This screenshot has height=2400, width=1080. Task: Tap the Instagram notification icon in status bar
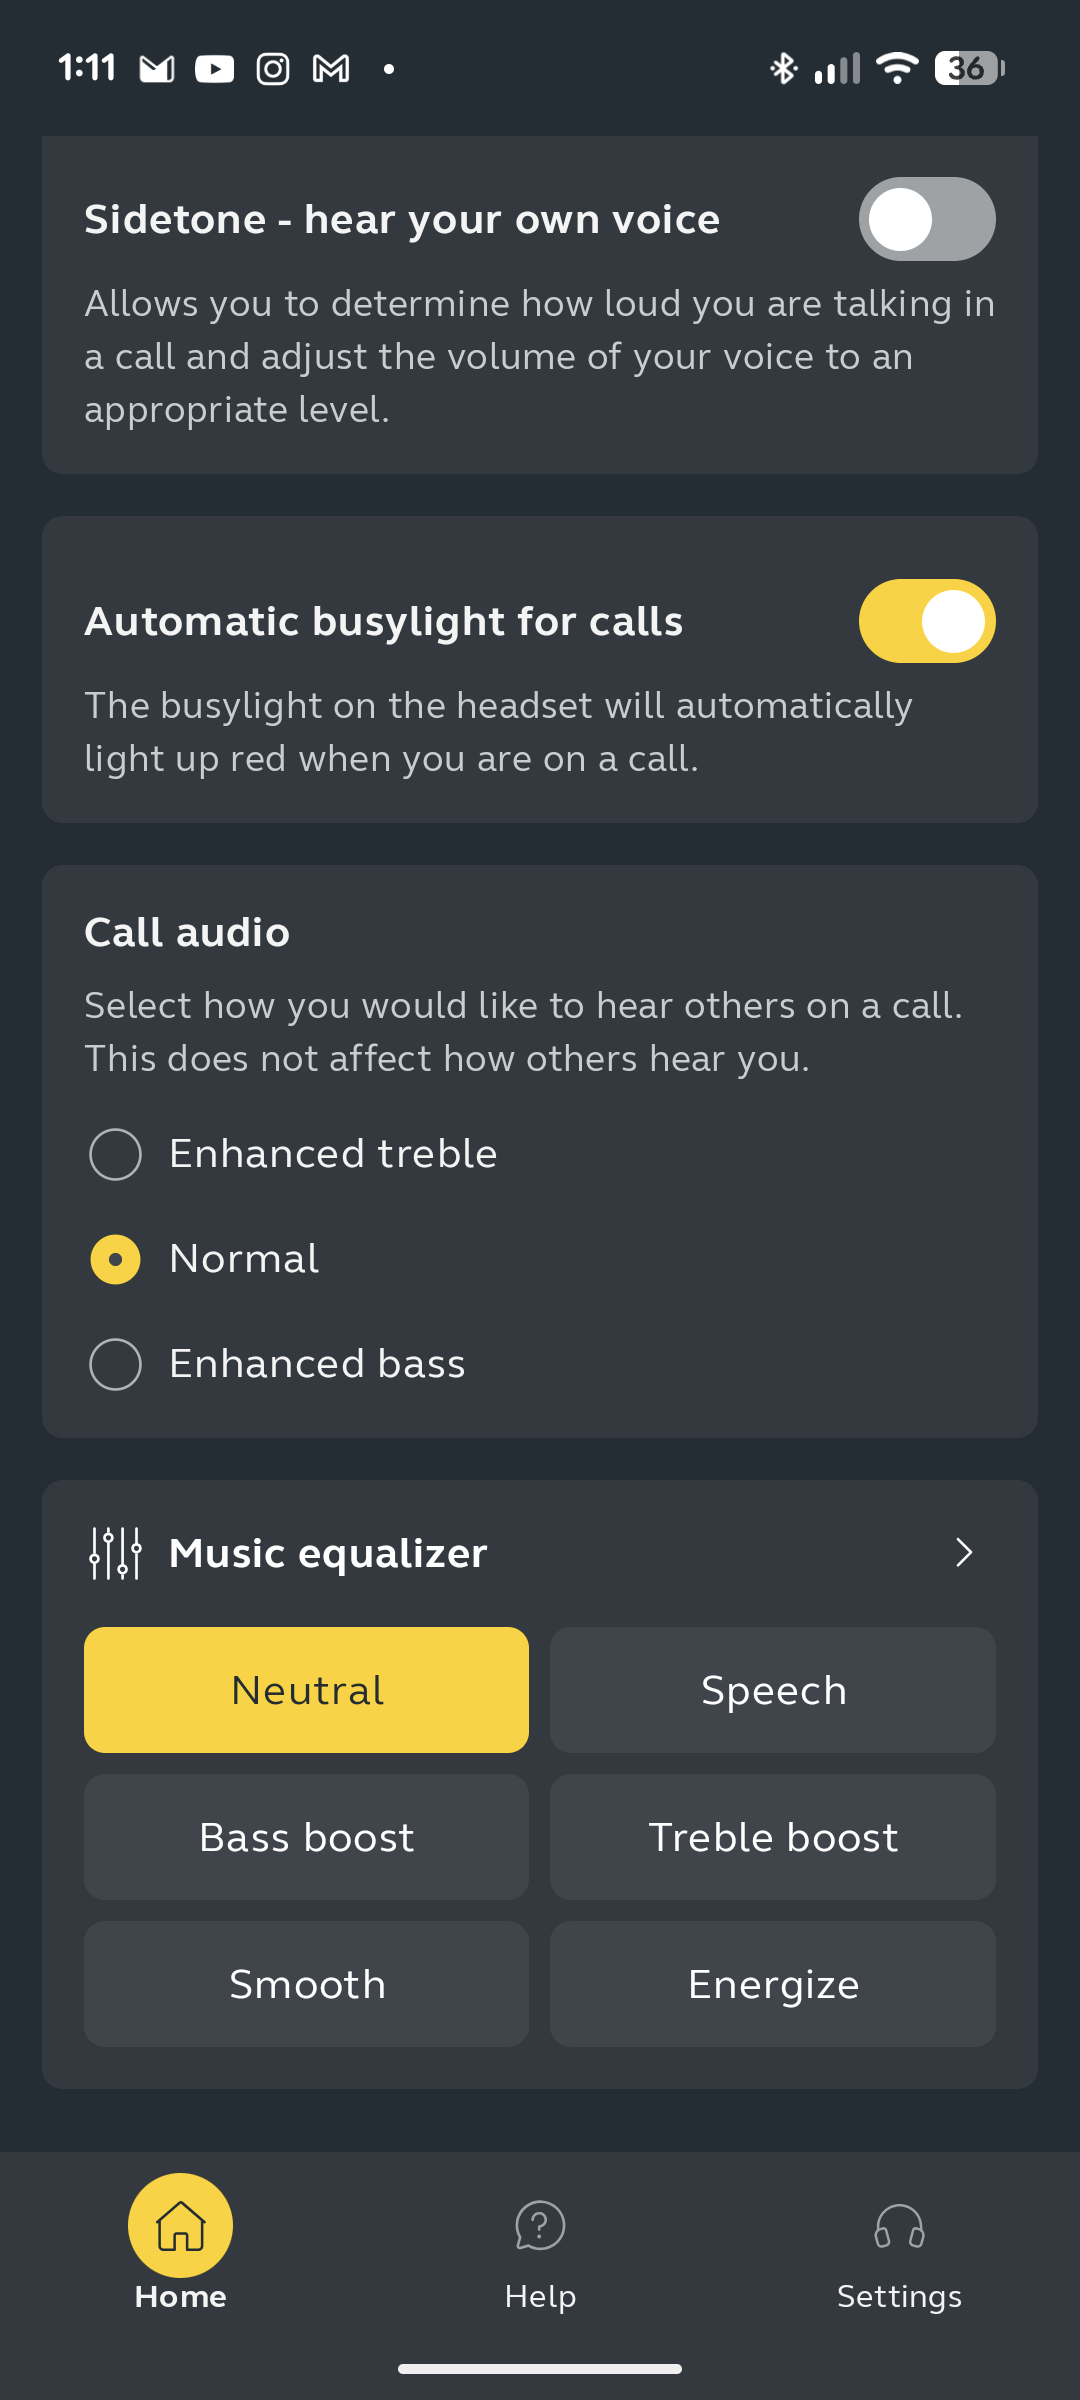pyautogui.click(x=273, y=69)
